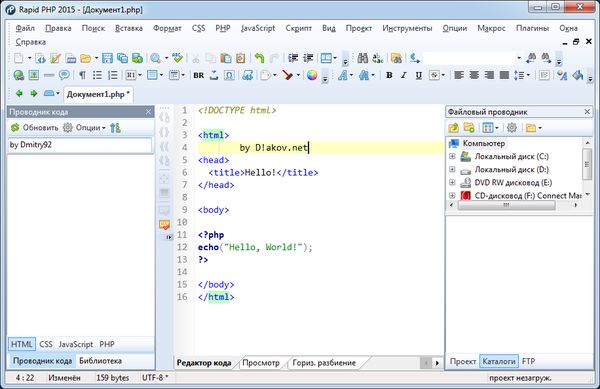Screen dimensions: 600x389
Task: Insert a horizontal rule icon
Action: (49, 75)
